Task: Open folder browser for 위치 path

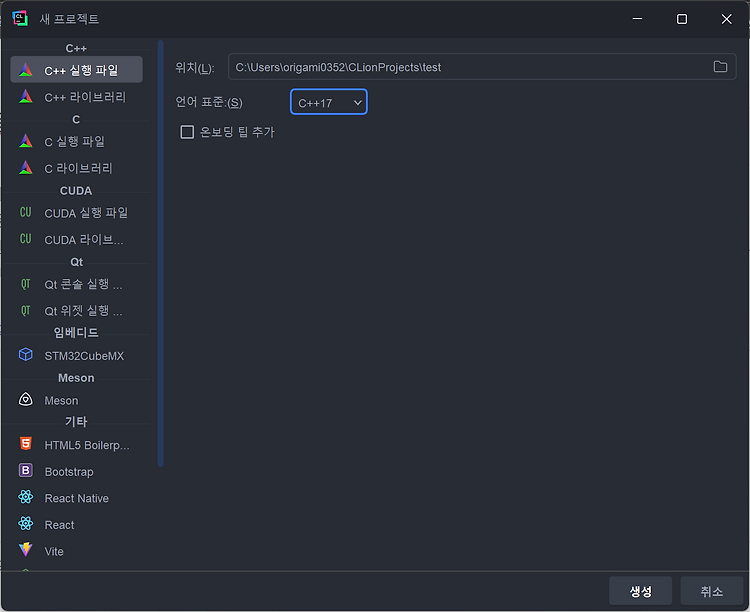Action: pyautogui.click(x=720, y=67)
